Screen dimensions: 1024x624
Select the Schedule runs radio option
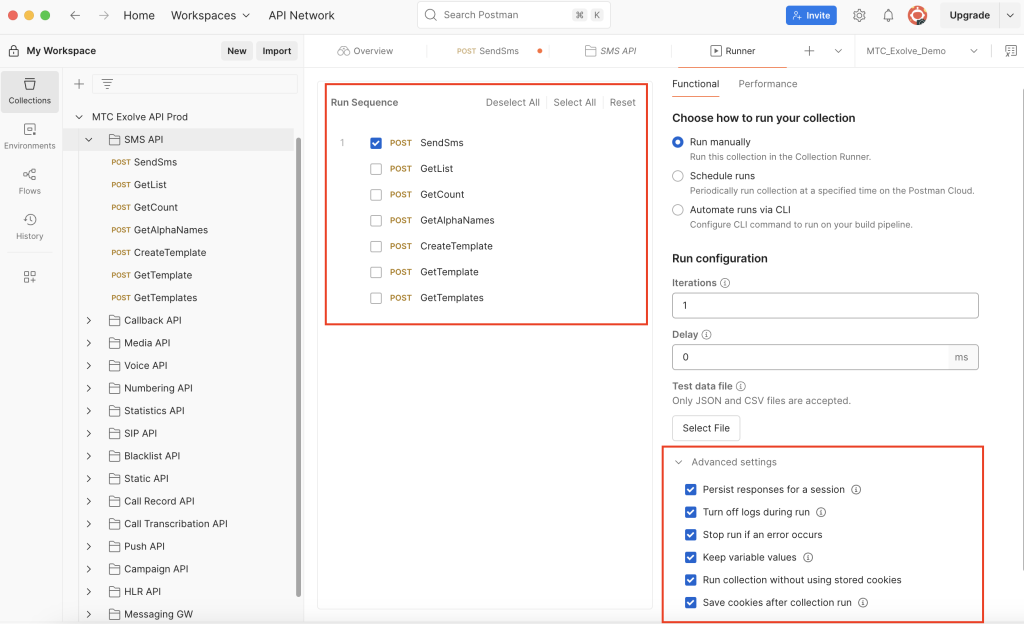(678, 176)
